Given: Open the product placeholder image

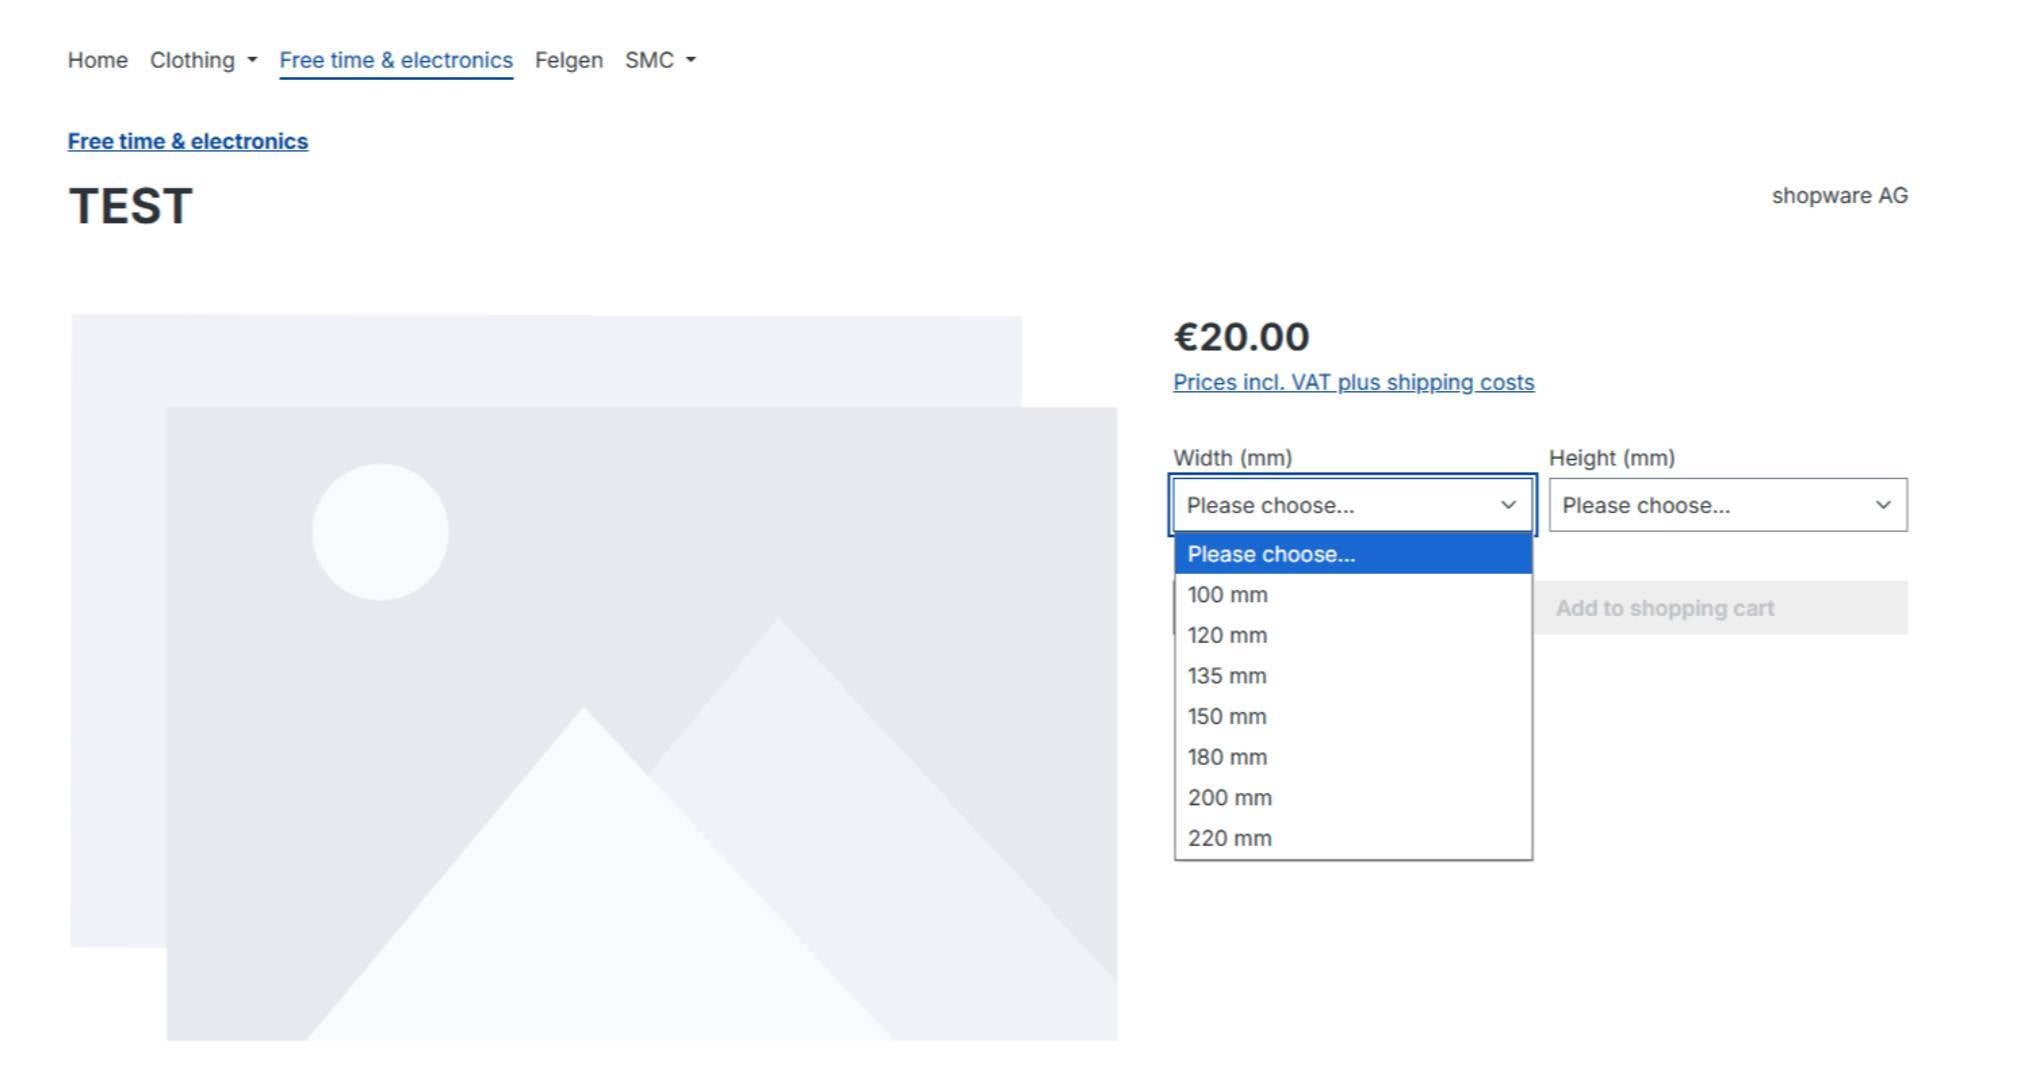Looking at the screenshot, I should click(594, 677).
